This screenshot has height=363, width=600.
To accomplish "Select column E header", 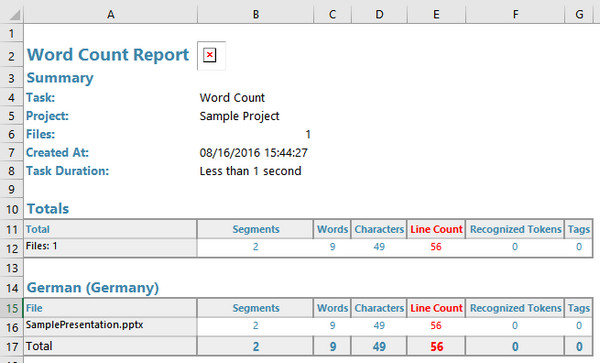I will [x=436, y=15].
